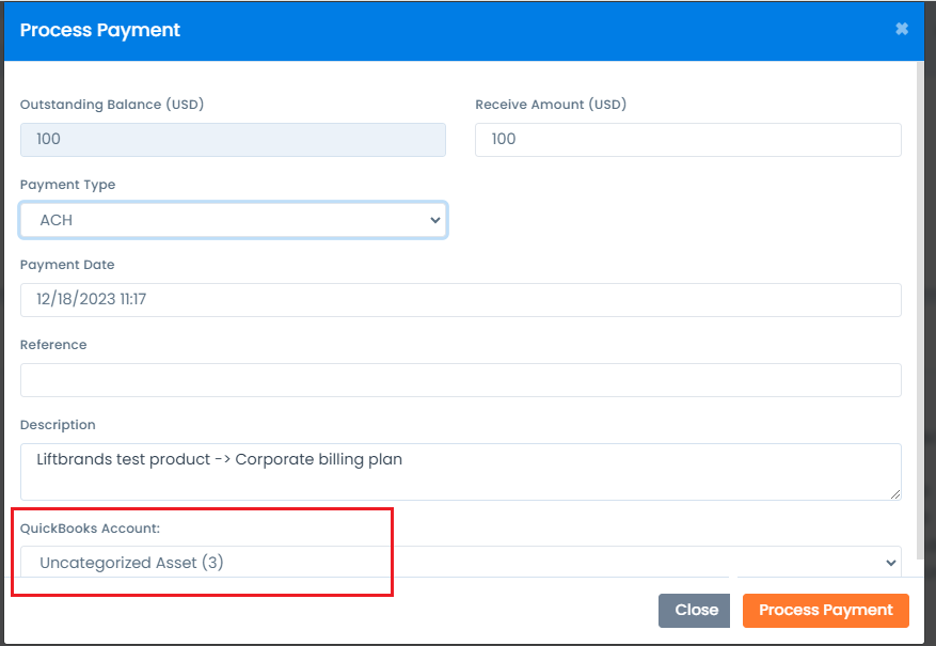Click the QuickBooks Account label
Image resolution: width=936 pixels, height=646 pixels.
tap(90, 528)
